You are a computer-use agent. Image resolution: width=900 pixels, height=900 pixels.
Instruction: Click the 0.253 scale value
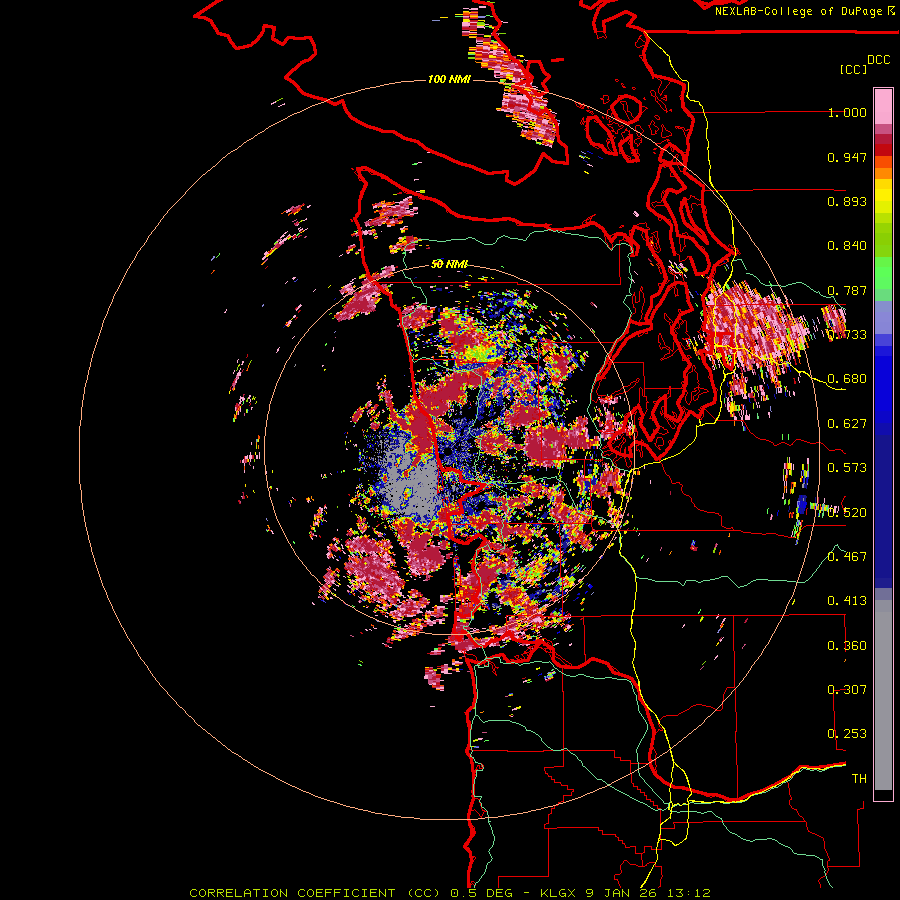(x=847, y=734)
